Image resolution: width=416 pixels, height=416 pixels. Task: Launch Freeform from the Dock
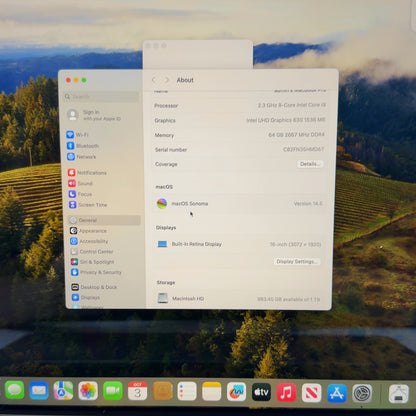pyautogui.click(x=237, y=392)
